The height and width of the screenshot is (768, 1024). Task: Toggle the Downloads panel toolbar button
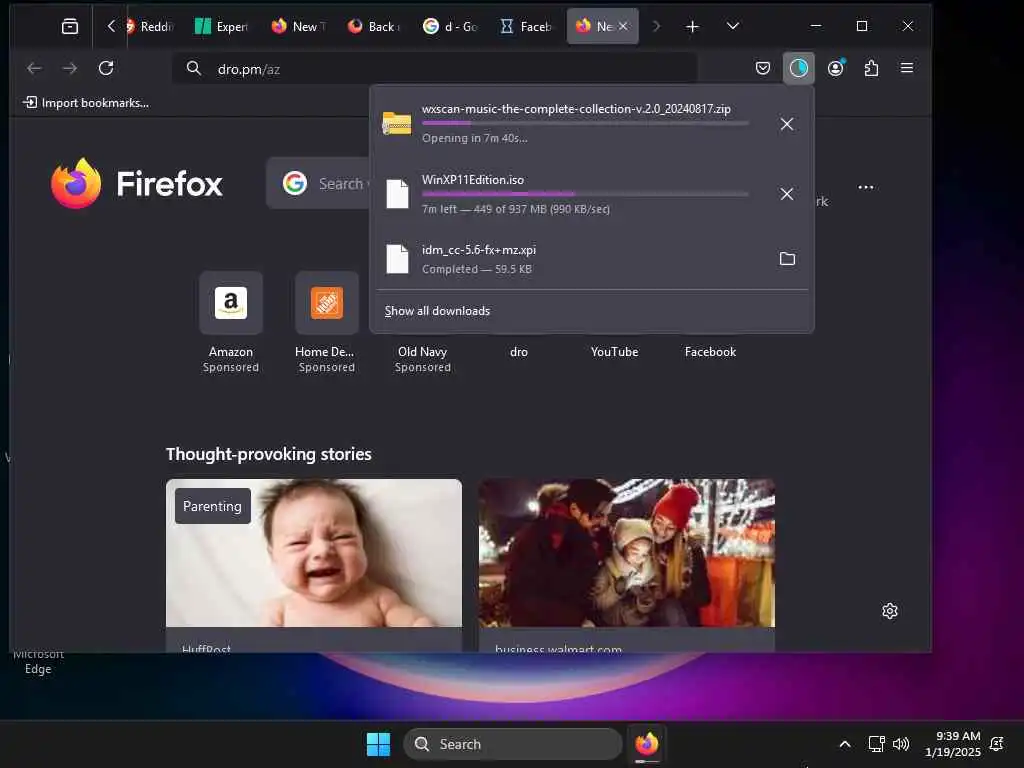(799, 68)
